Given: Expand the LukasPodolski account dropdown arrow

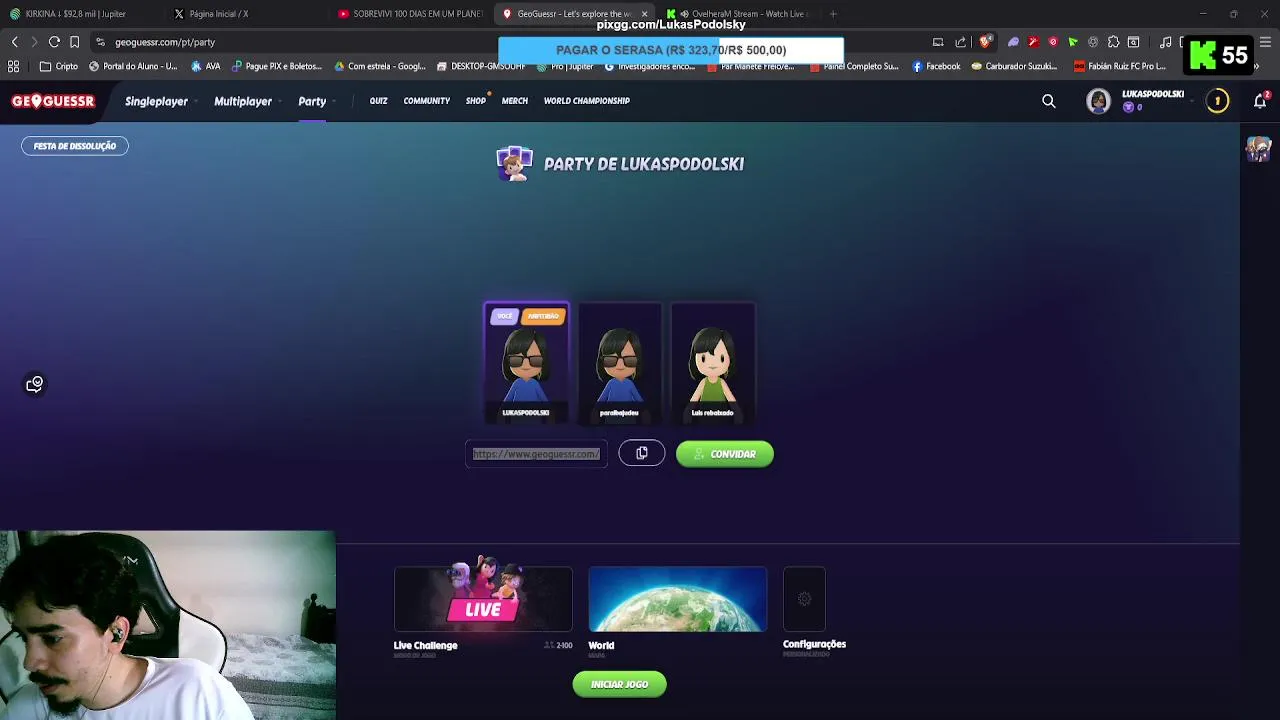Looking at the screenshot, I should click(1192, 101).
